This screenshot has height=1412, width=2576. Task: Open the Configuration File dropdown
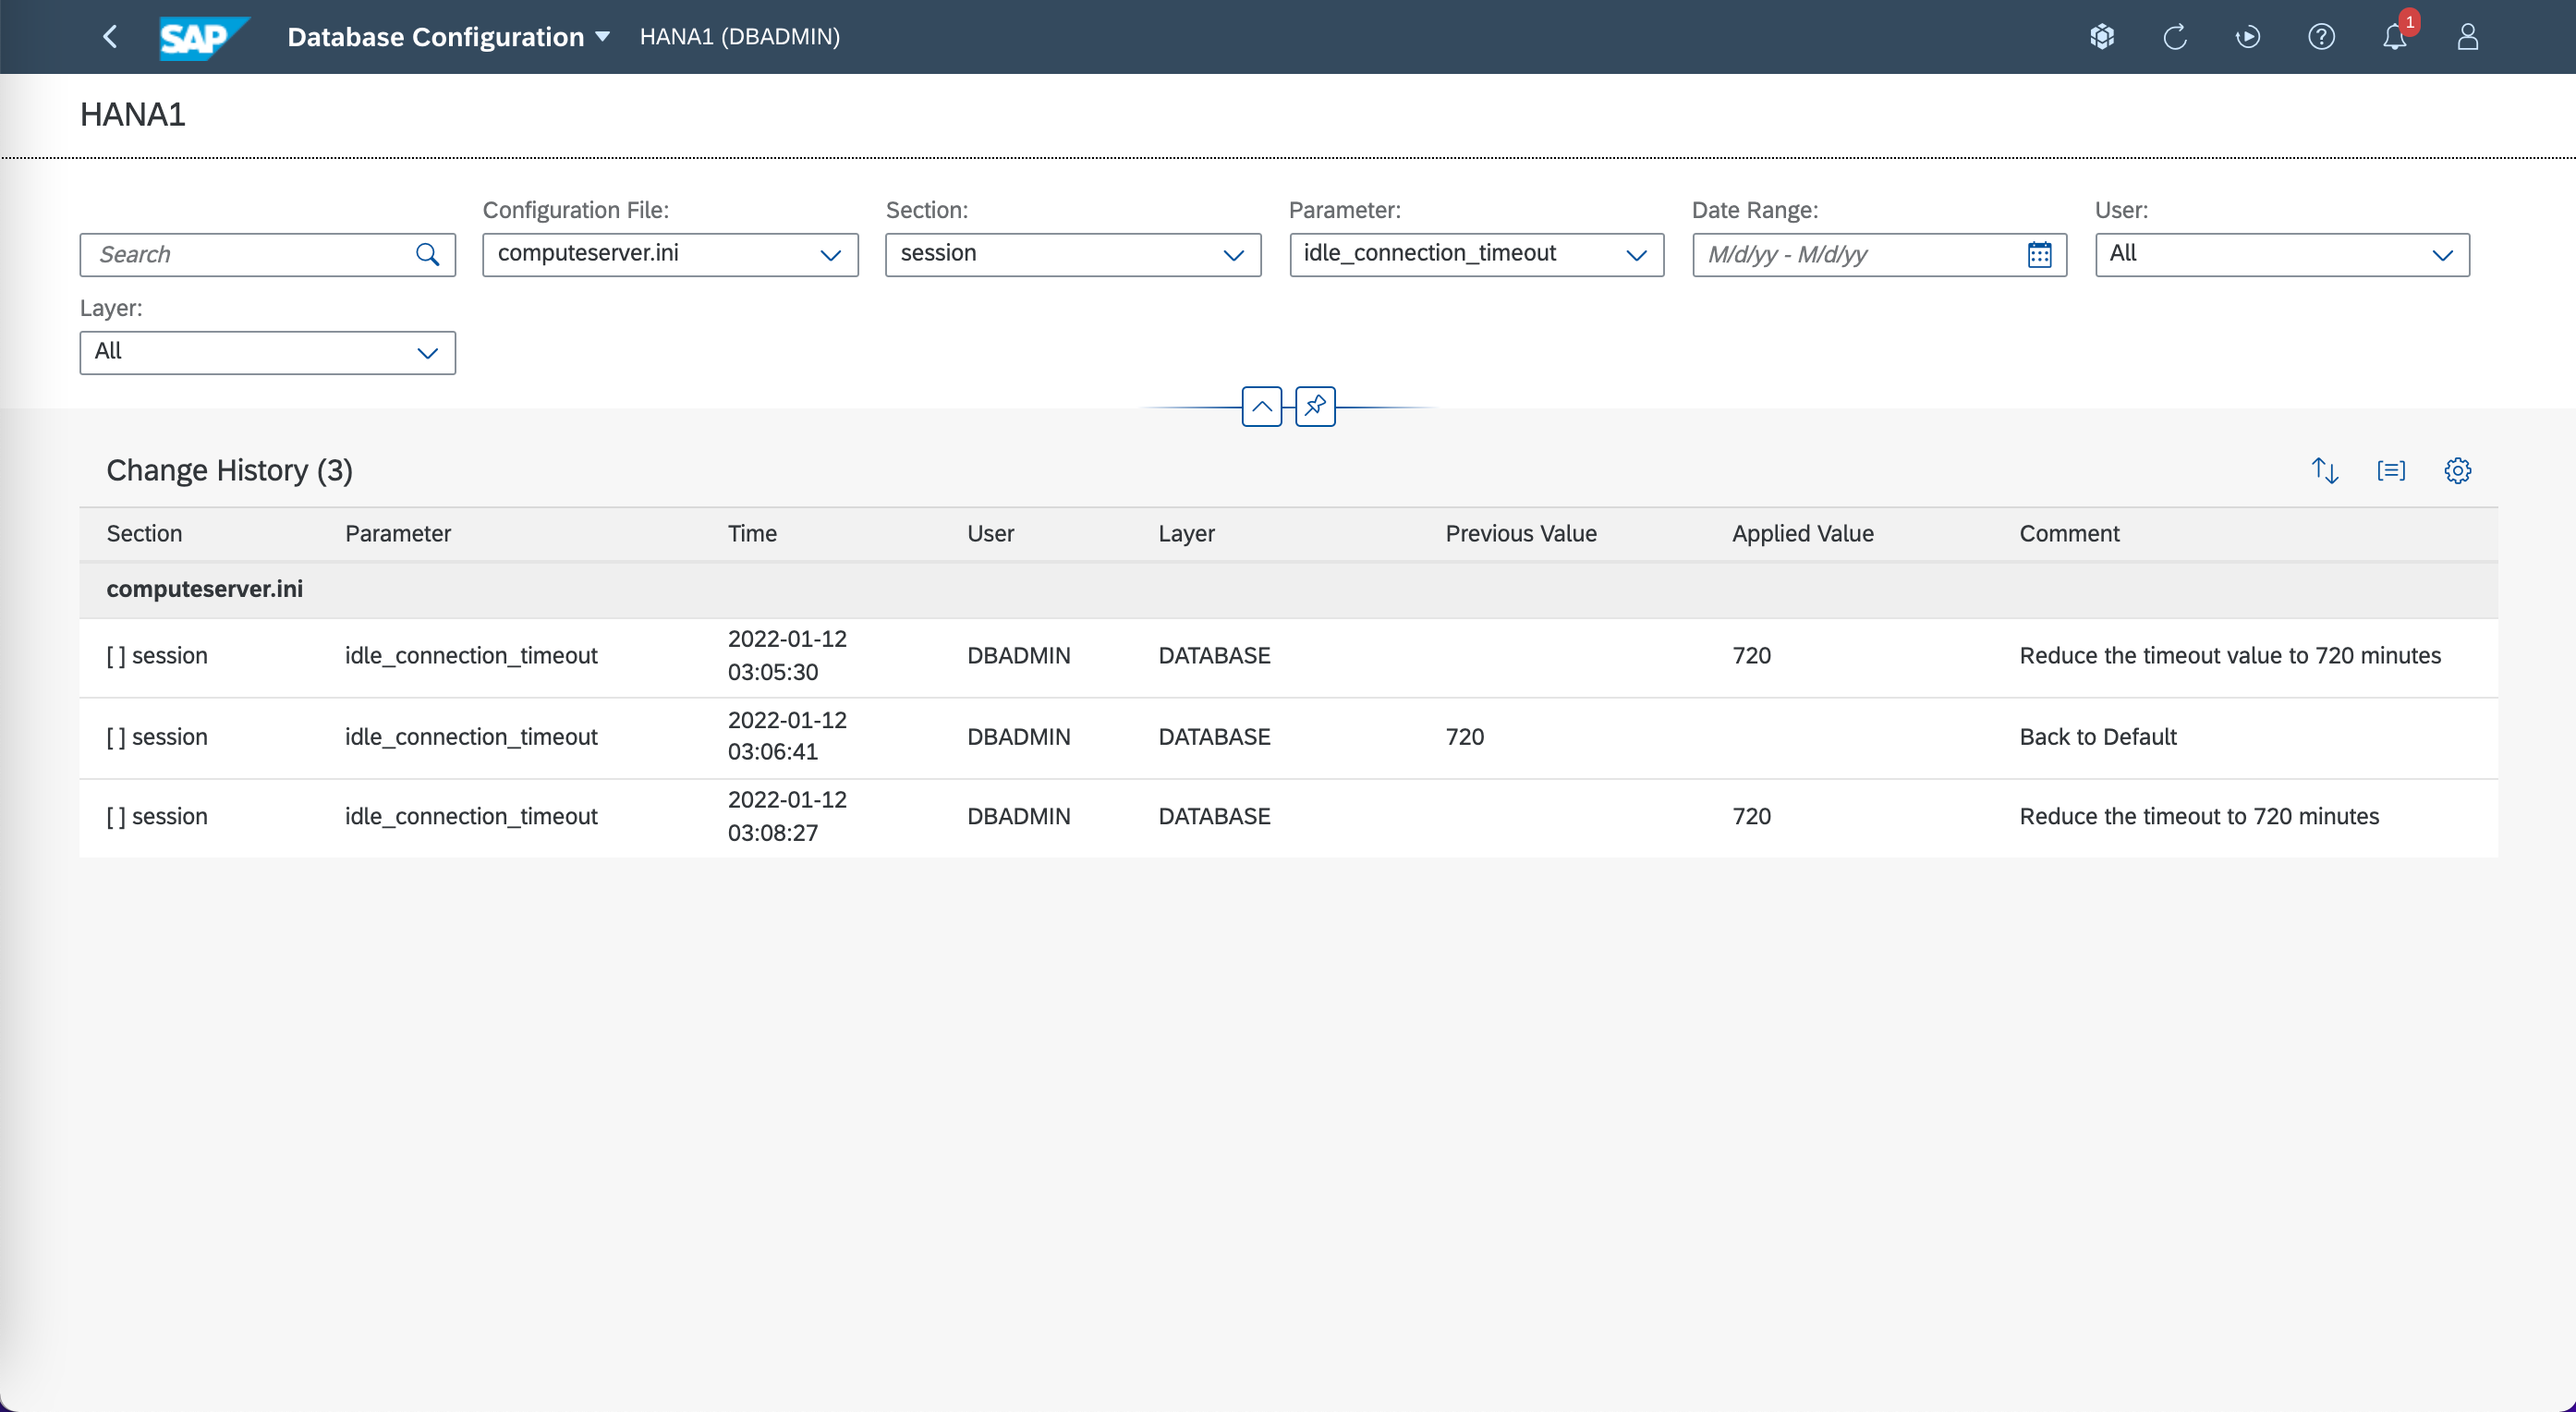[x=830, y=255]
